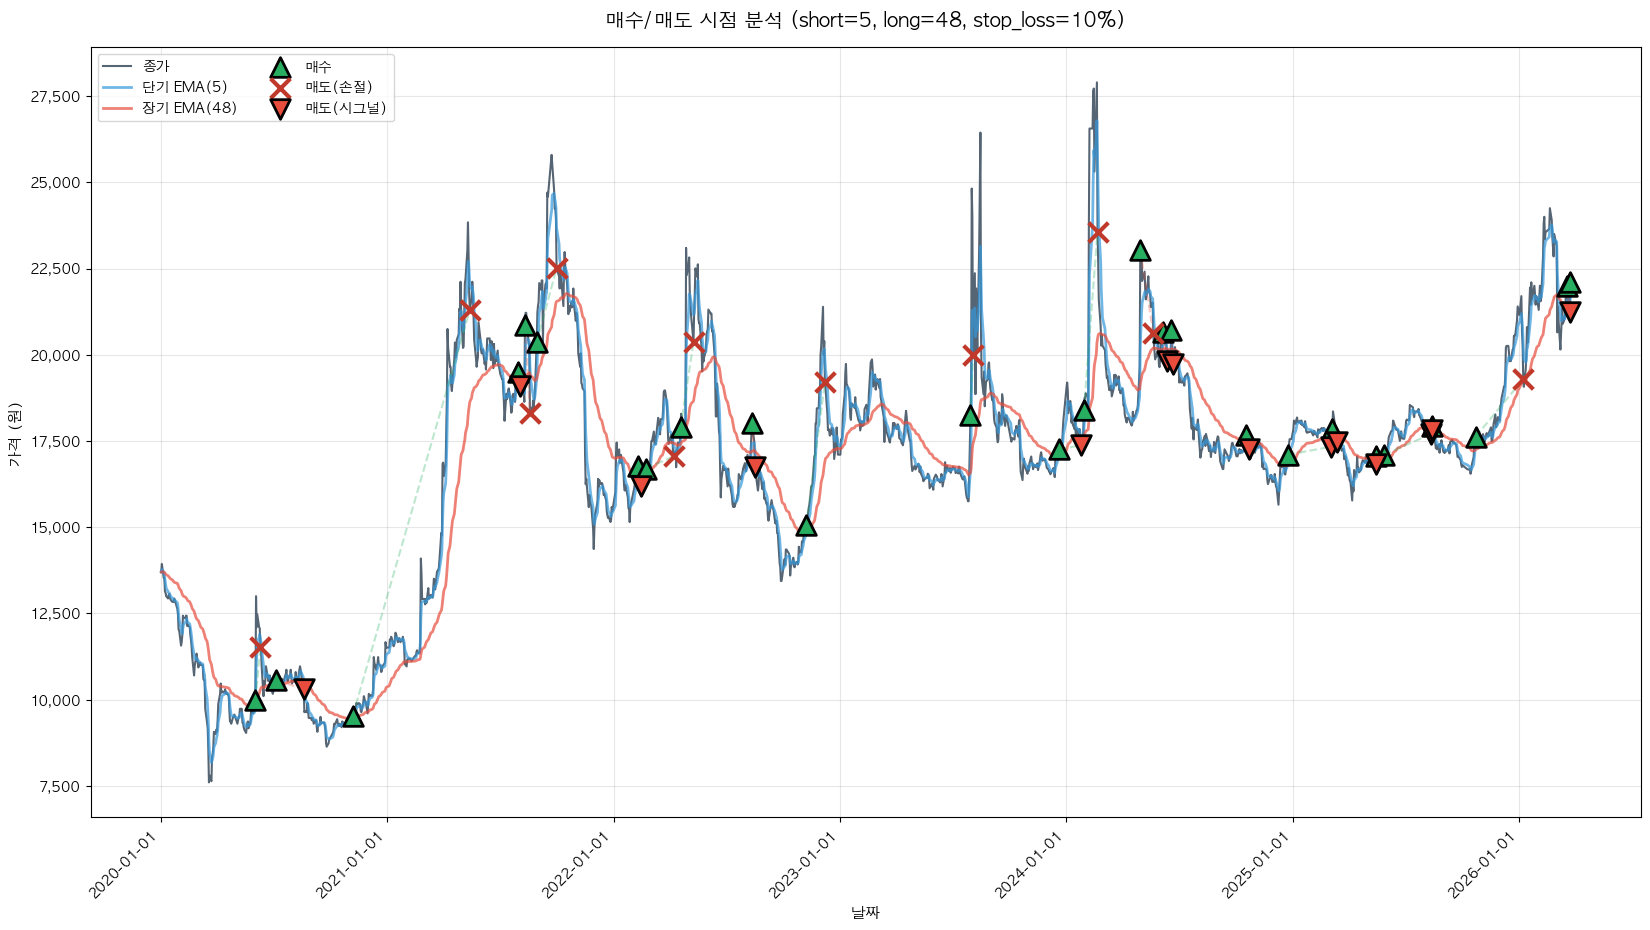Click the buy triangle at the late-2022 low
Screen dimensions: 1650x930
[x=806, y=525]
